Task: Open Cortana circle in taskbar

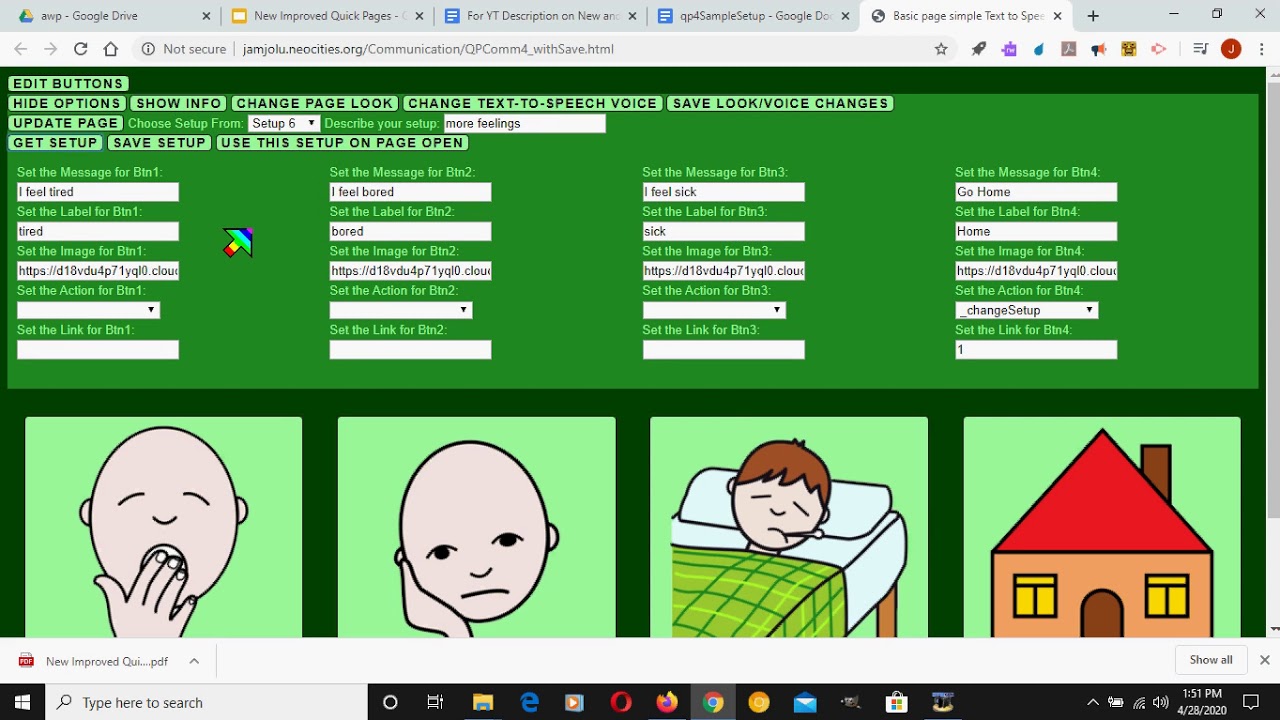Action: [390, 702]
